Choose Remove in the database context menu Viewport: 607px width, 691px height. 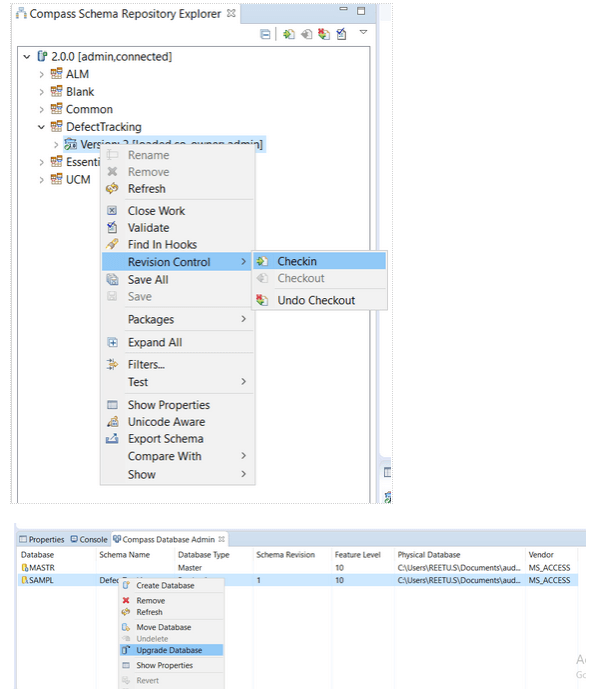(172, 601)
